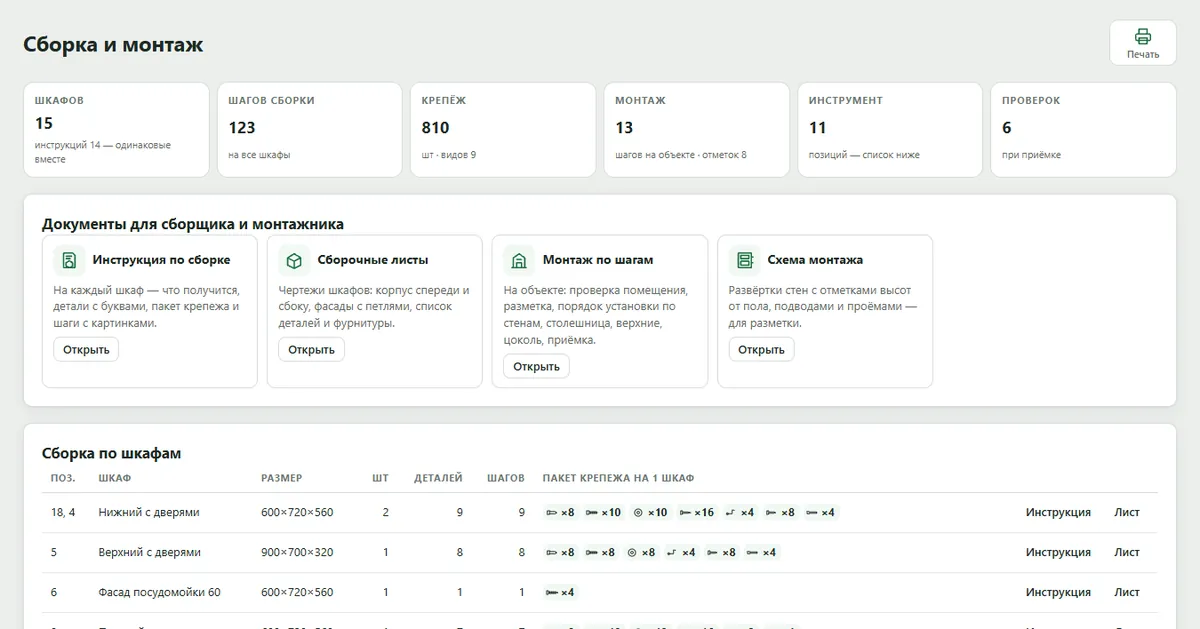
Task: Click the 'Сборка по шкафам' section heading
Action: click(x=112, y=453)
